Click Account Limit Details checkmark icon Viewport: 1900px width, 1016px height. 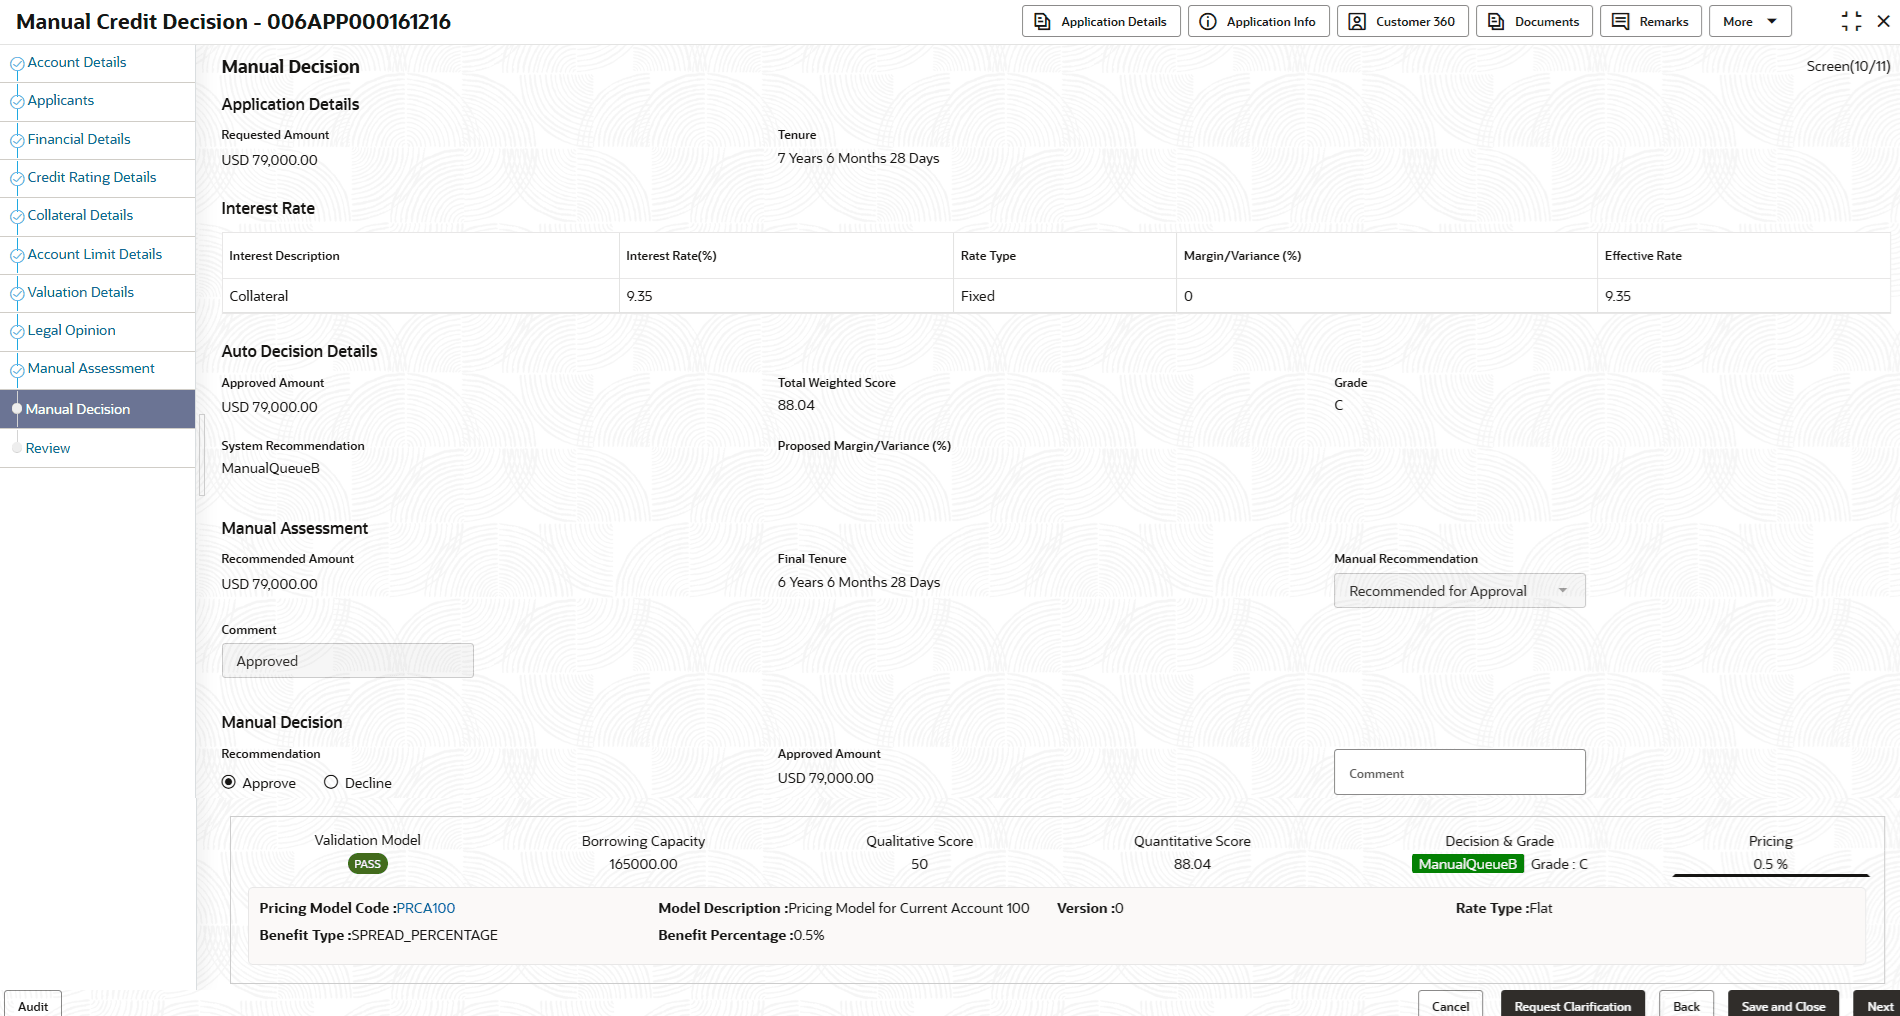17,256
